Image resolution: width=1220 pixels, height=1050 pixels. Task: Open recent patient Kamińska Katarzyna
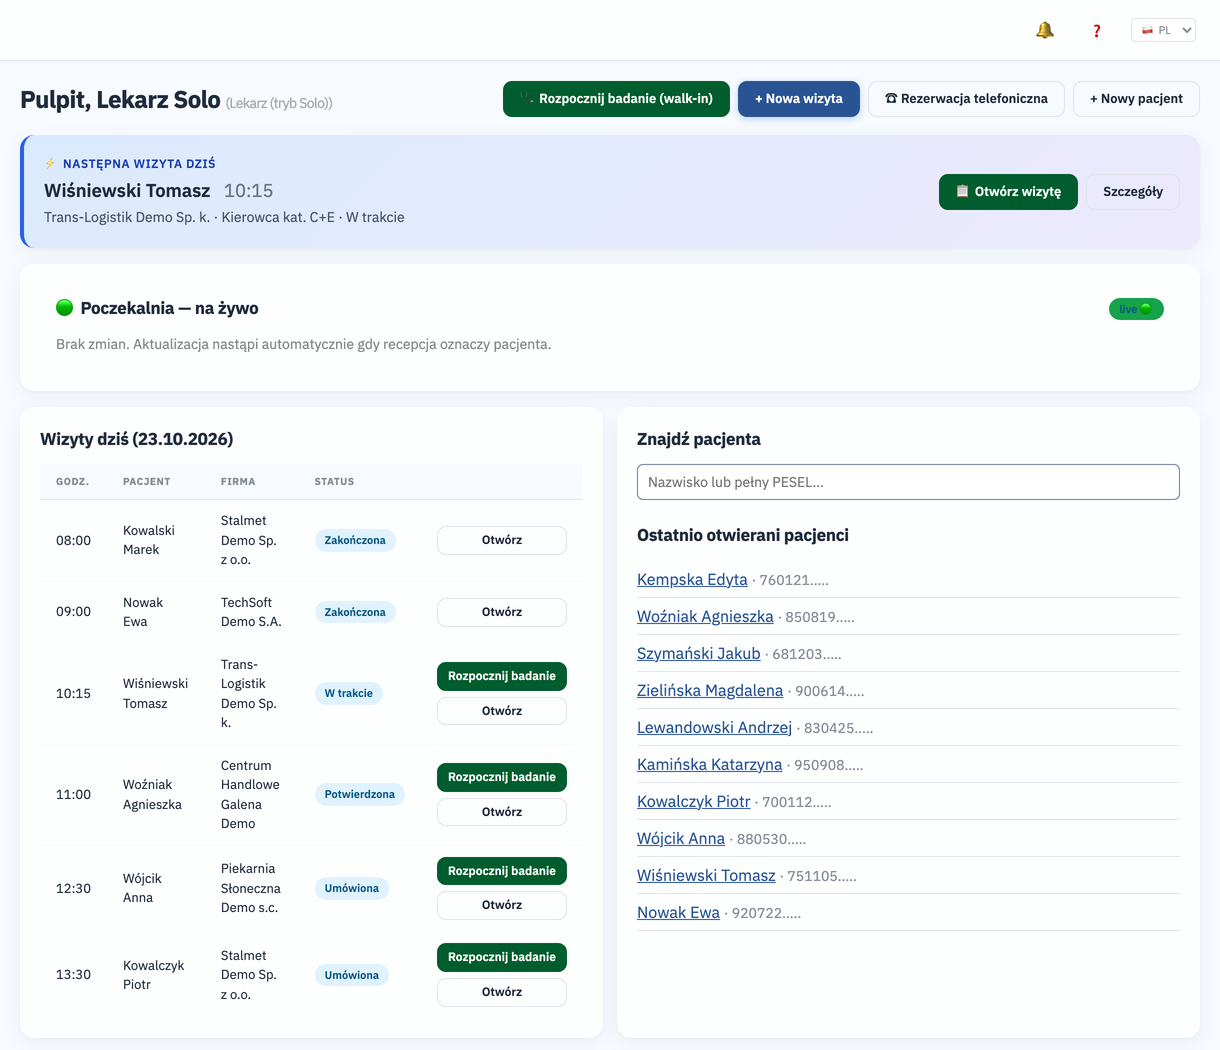pyautogui.click(x=709, y=765)
